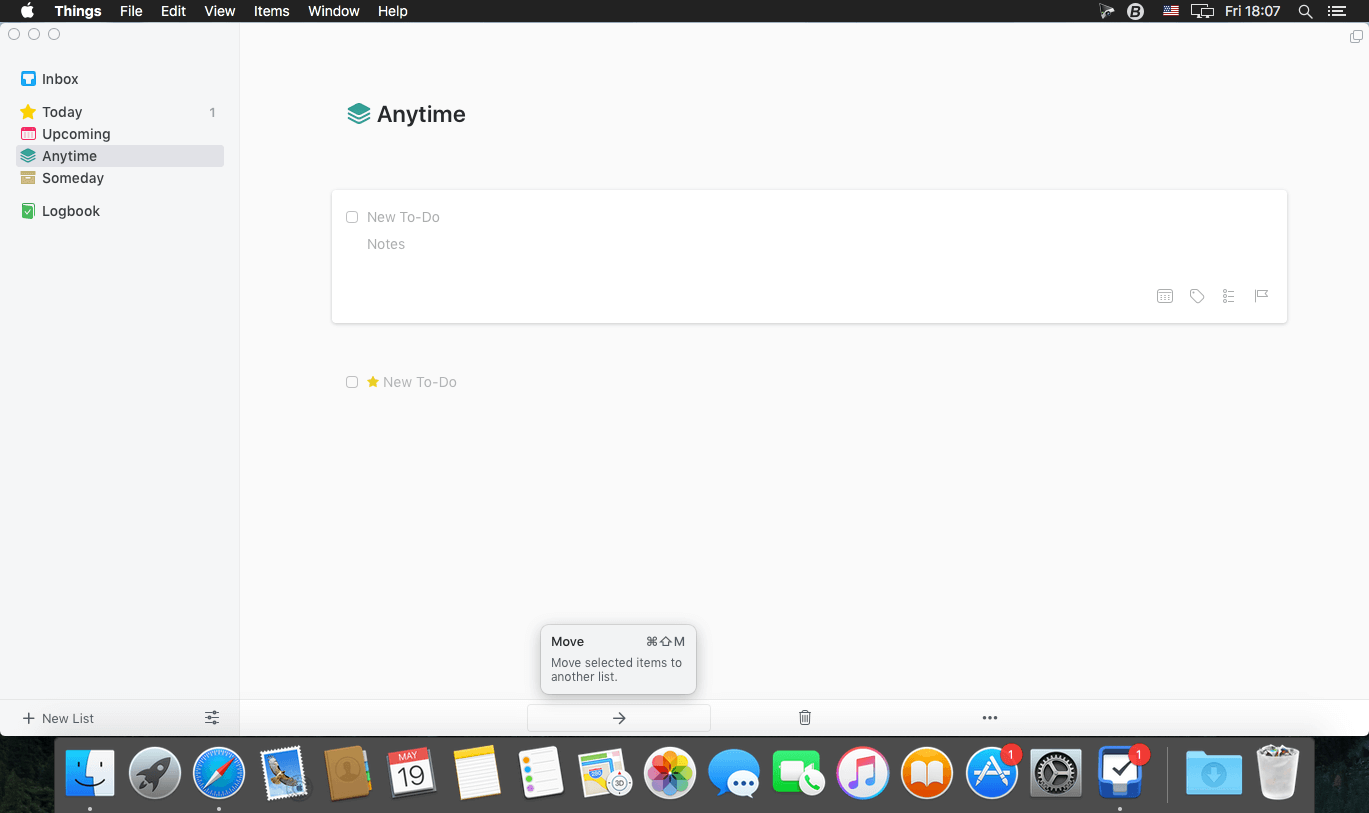Click the new window icon at top right
The image size is (1369, 813).
click(x=1356, y=37)
